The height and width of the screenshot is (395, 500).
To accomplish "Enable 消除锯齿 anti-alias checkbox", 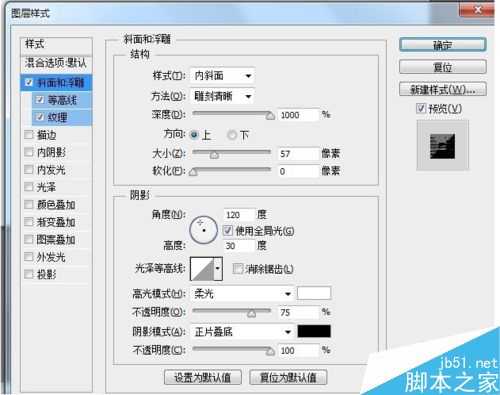I will (238, 268).
